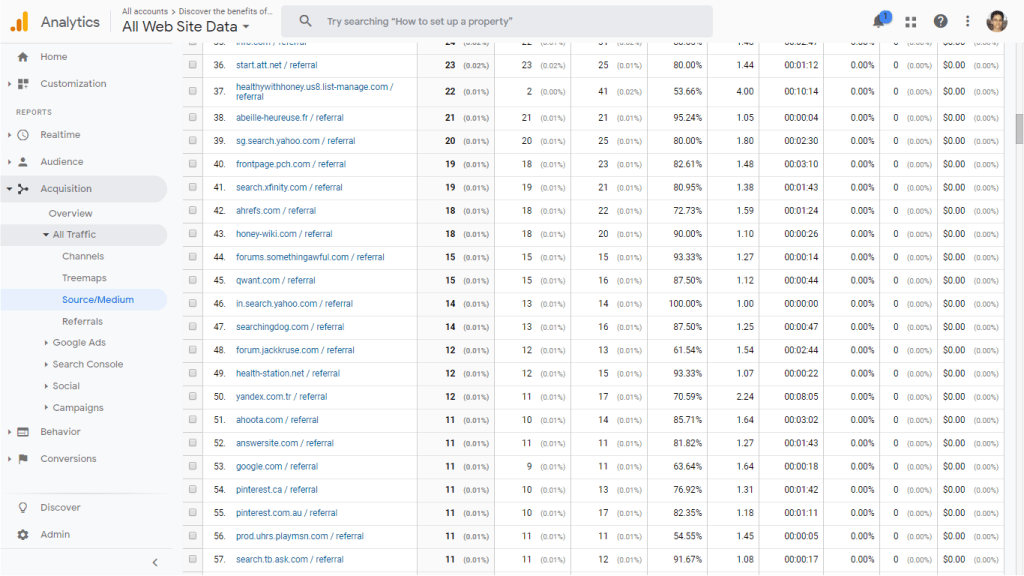Viewport: 1024px width, 576px height.
Task: Open the sg.search.yahoo.com referral link
Action: coord(295,141)
